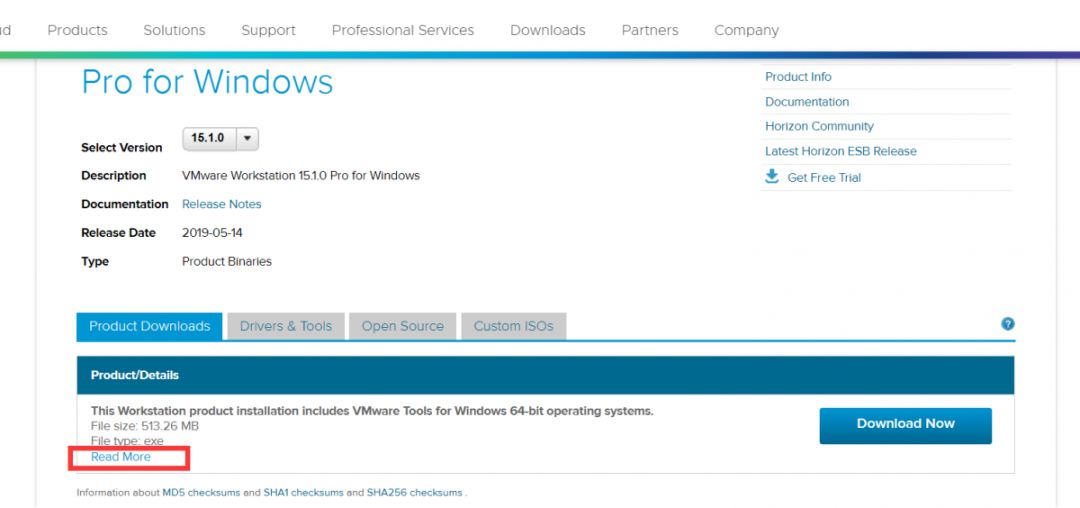The width and height of the screenshot is (1080, 508).
Task: Open the SHA256 checksums link
Action: point(414,493)
